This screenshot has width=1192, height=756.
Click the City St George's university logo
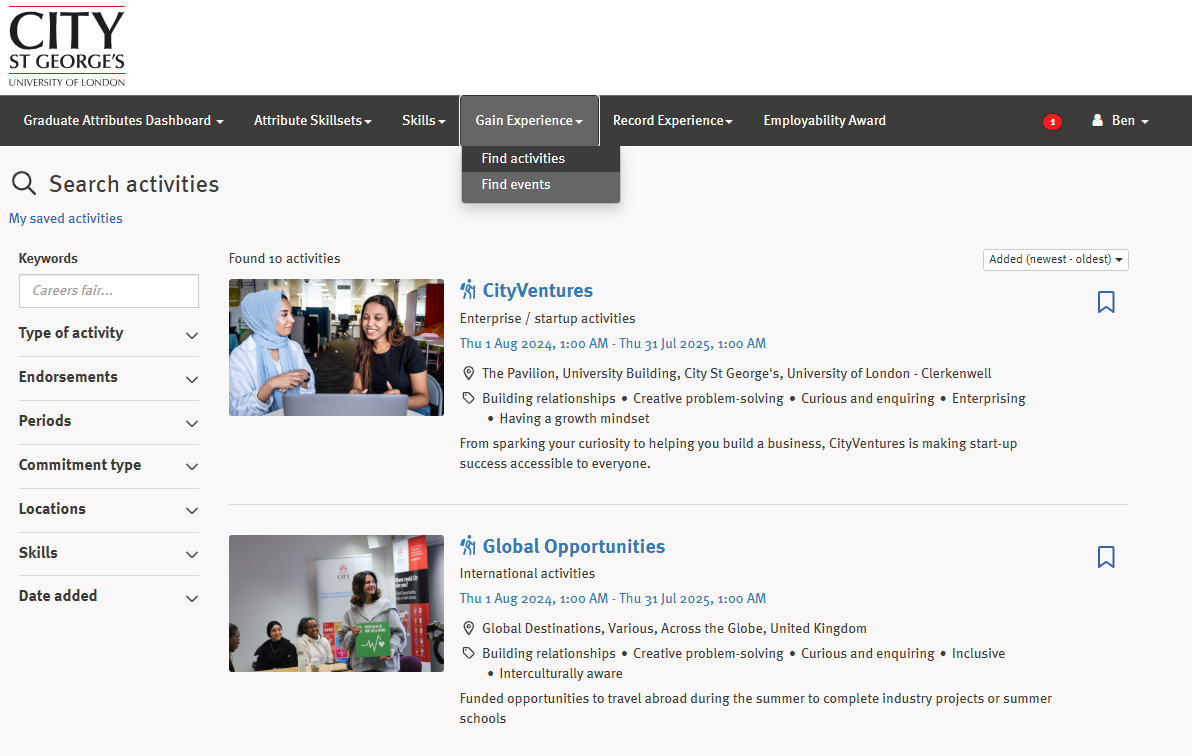pos(67,46)
